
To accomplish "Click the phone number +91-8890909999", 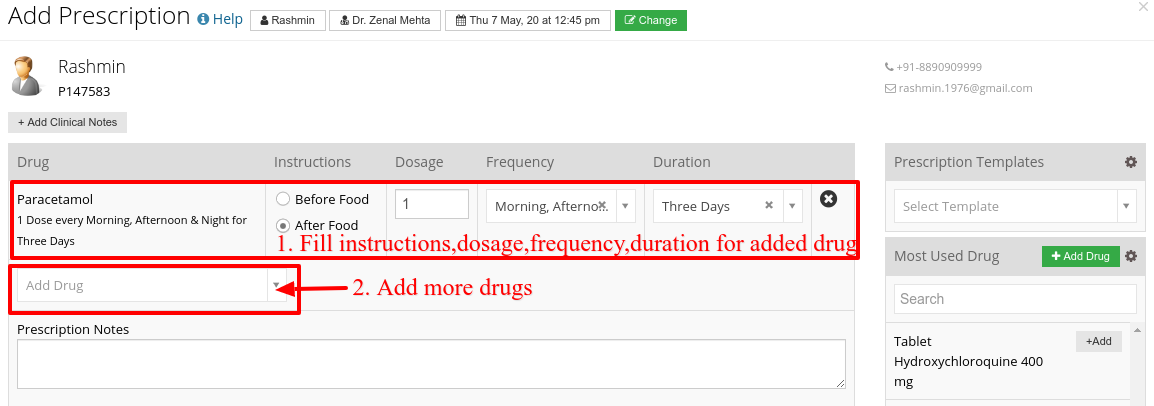I will point(938,67).
